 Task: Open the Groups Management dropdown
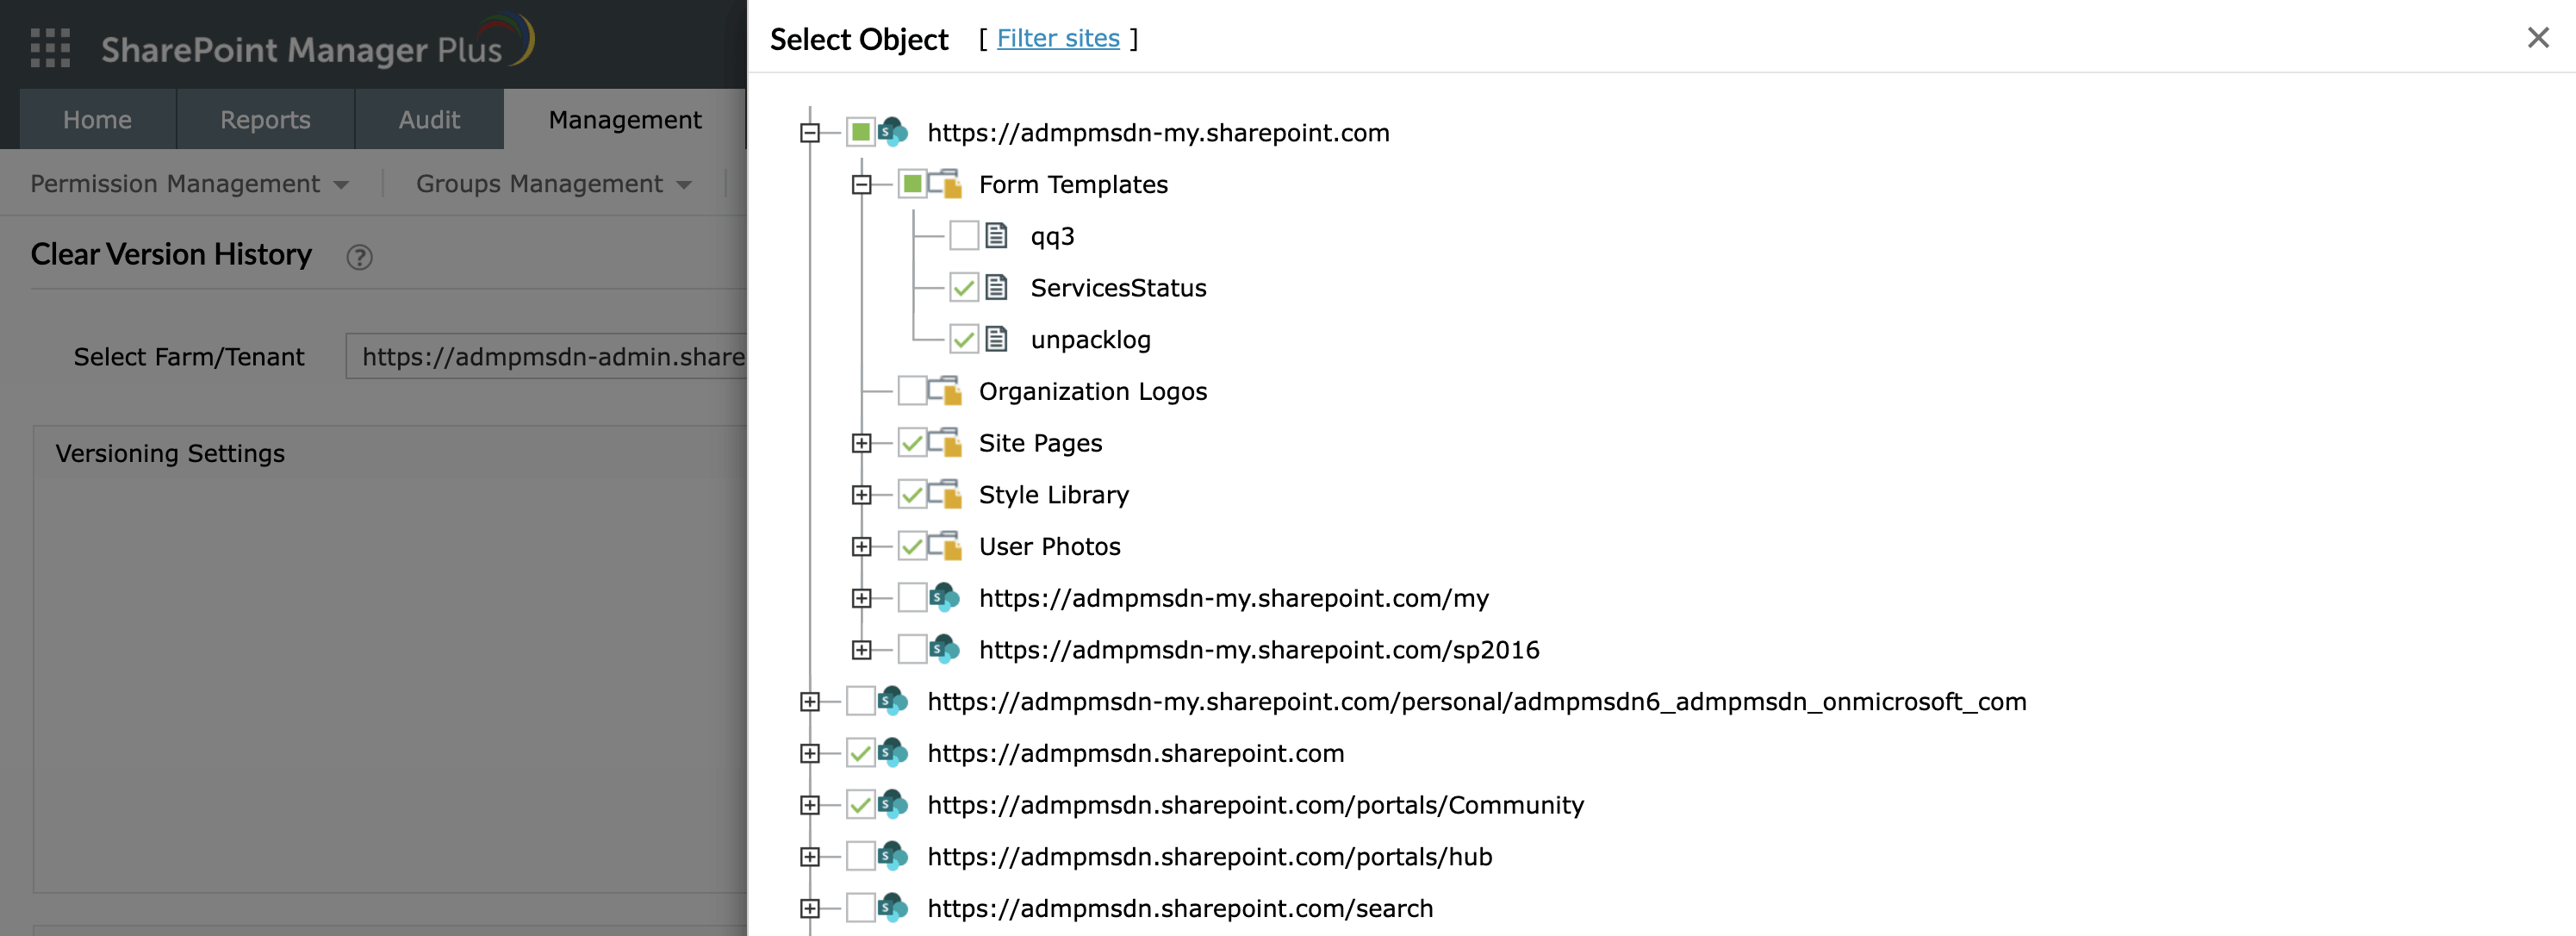[554, 184]
